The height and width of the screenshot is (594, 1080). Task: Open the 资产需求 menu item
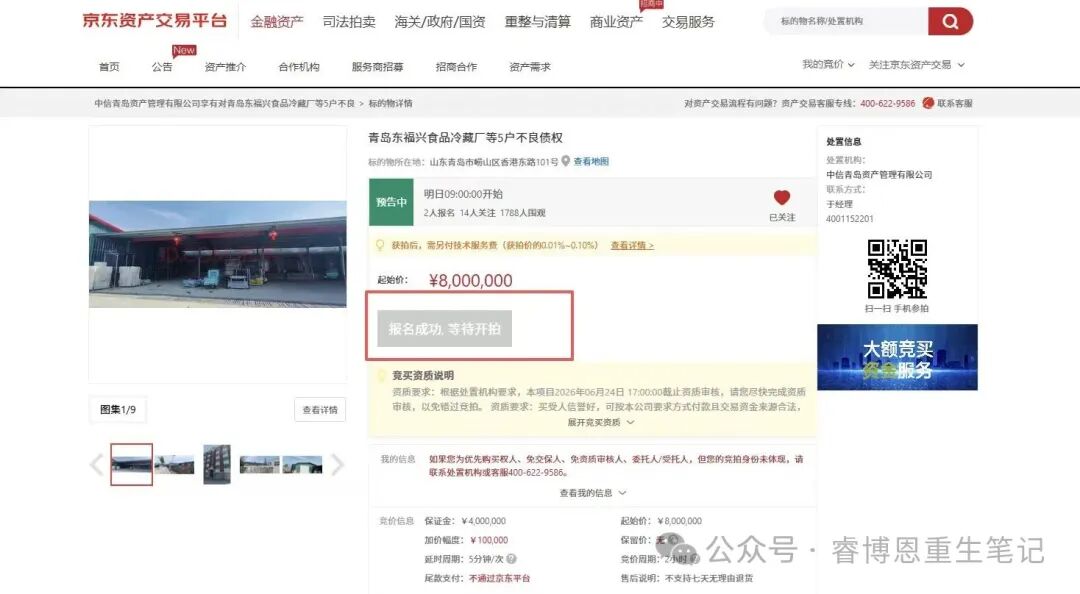pos(530,67)
